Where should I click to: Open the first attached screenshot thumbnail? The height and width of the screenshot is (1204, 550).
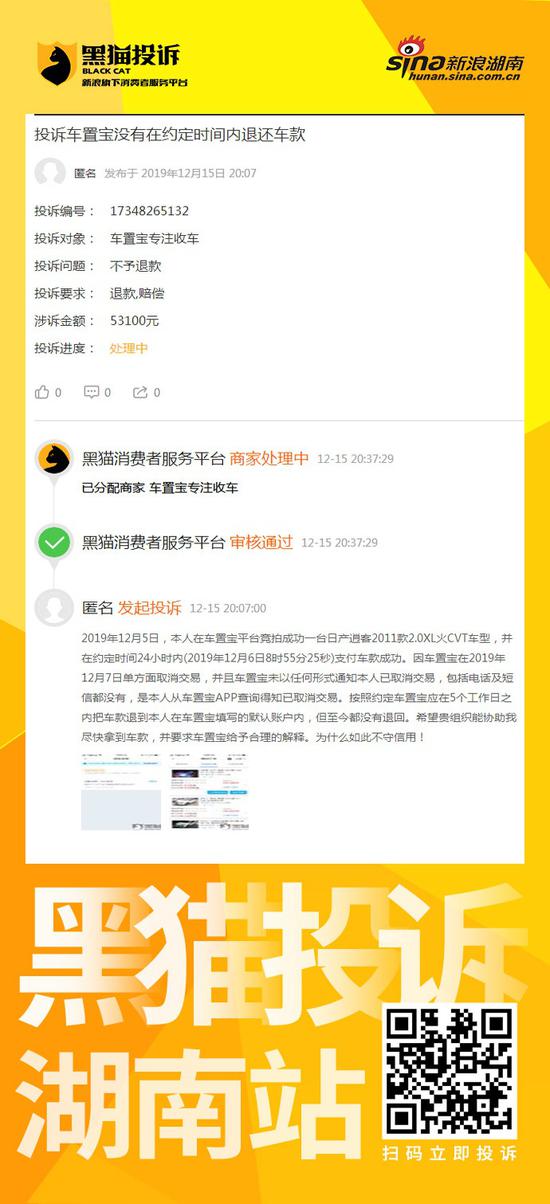(121, 790)
